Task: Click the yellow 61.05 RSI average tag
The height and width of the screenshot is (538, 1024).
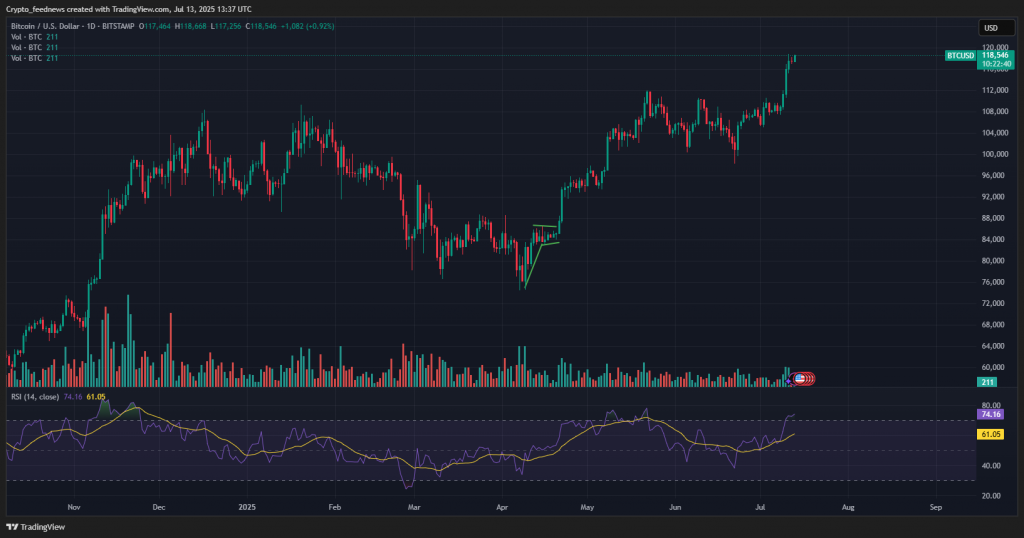Action: click(992, 435)
